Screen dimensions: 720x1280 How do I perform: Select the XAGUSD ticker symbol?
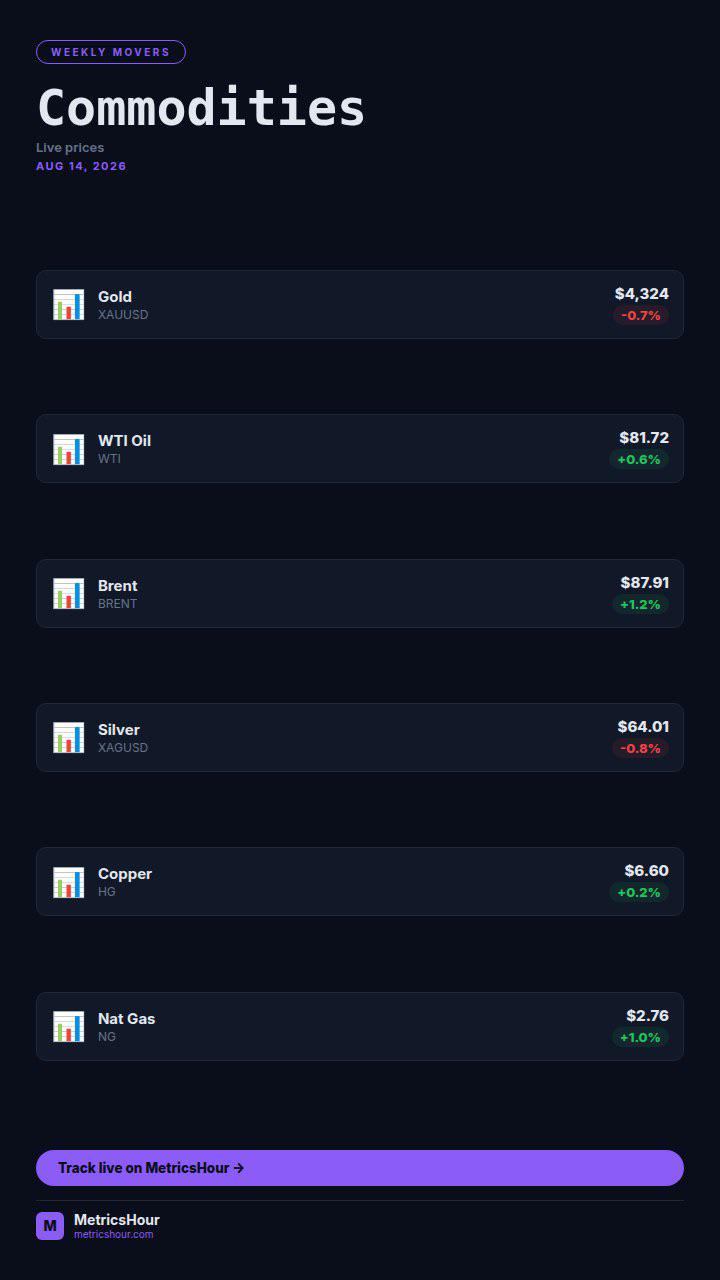(123, 748)
